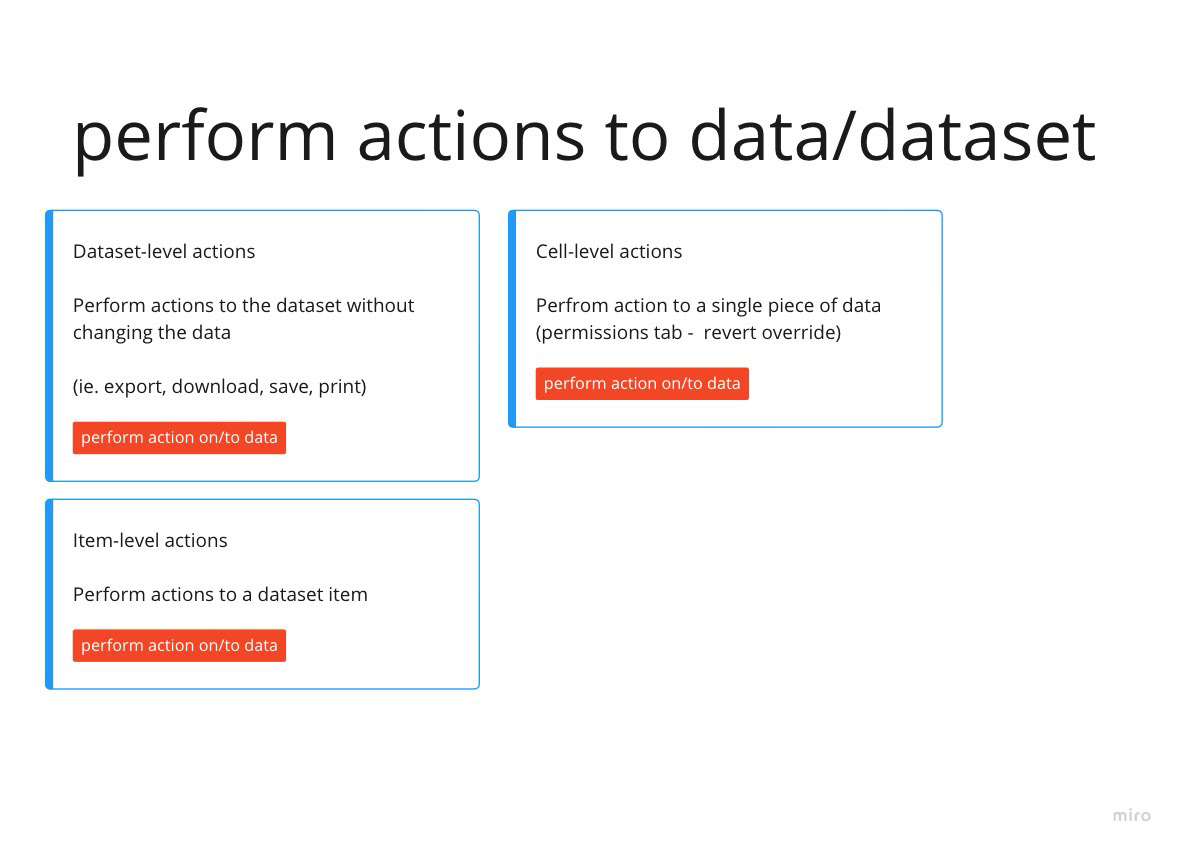Click the 'changing the data' text line

coord(152,332)
